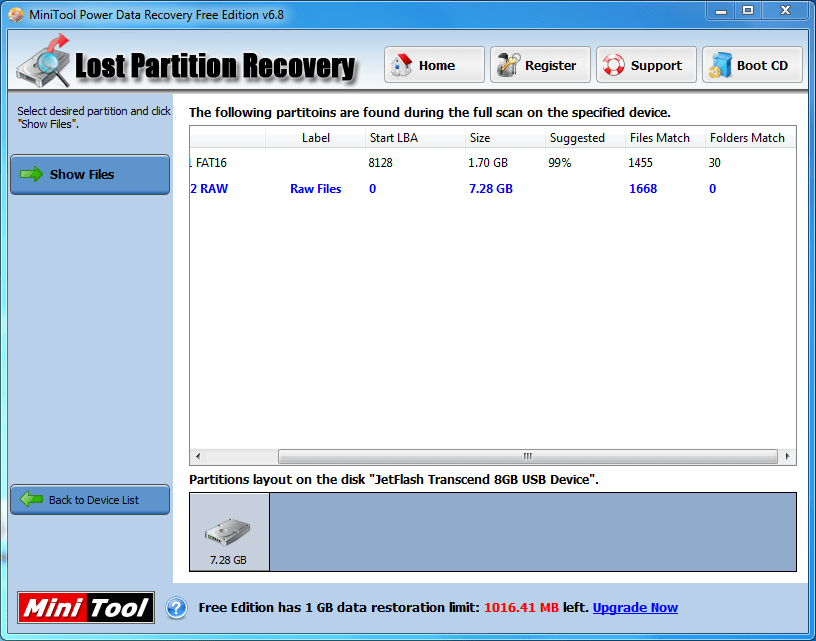Sort by the Start LBA column header
Screen dimensions: 816x641
point(415,138)
